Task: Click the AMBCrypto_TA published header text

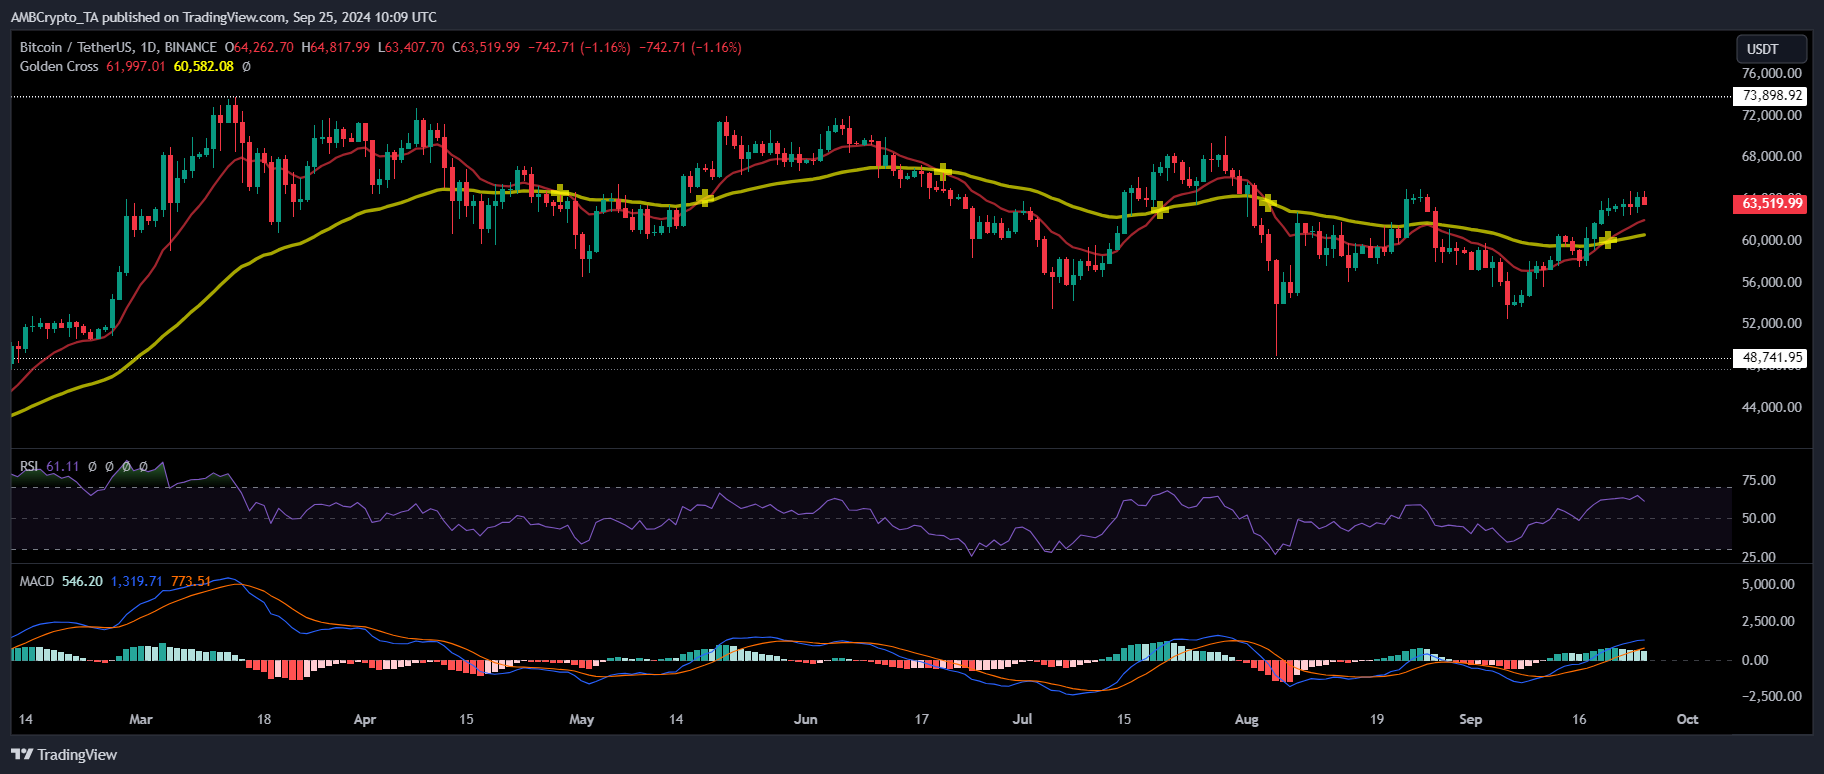Action: pyautogui.click(x=224, y=17)
